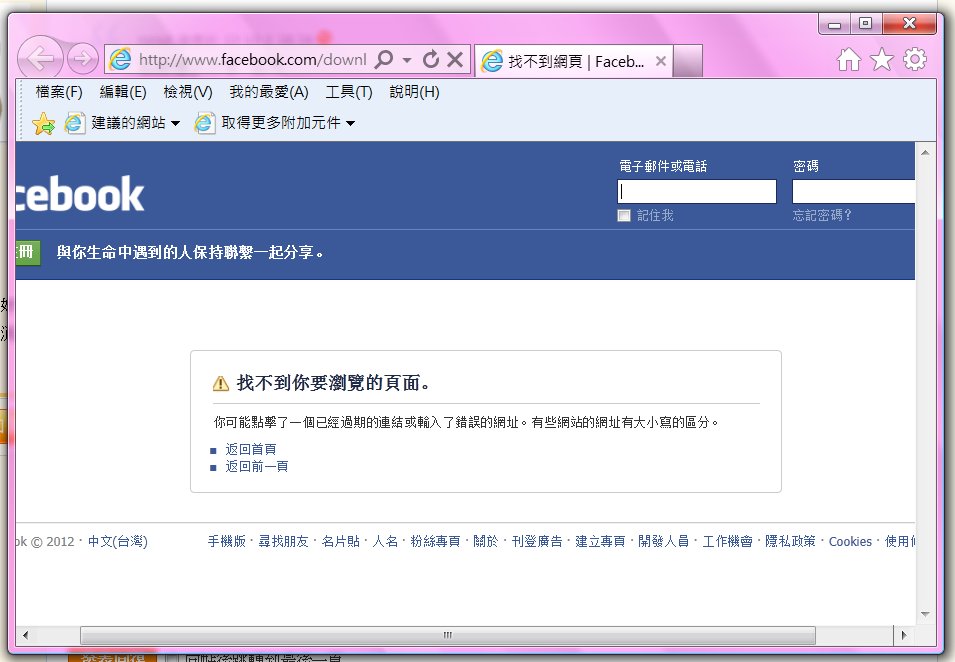The height and width of the screenshot is (662, 955).
Task: Click the 工作機會 footer link
Action: click(x=727, y=541)
